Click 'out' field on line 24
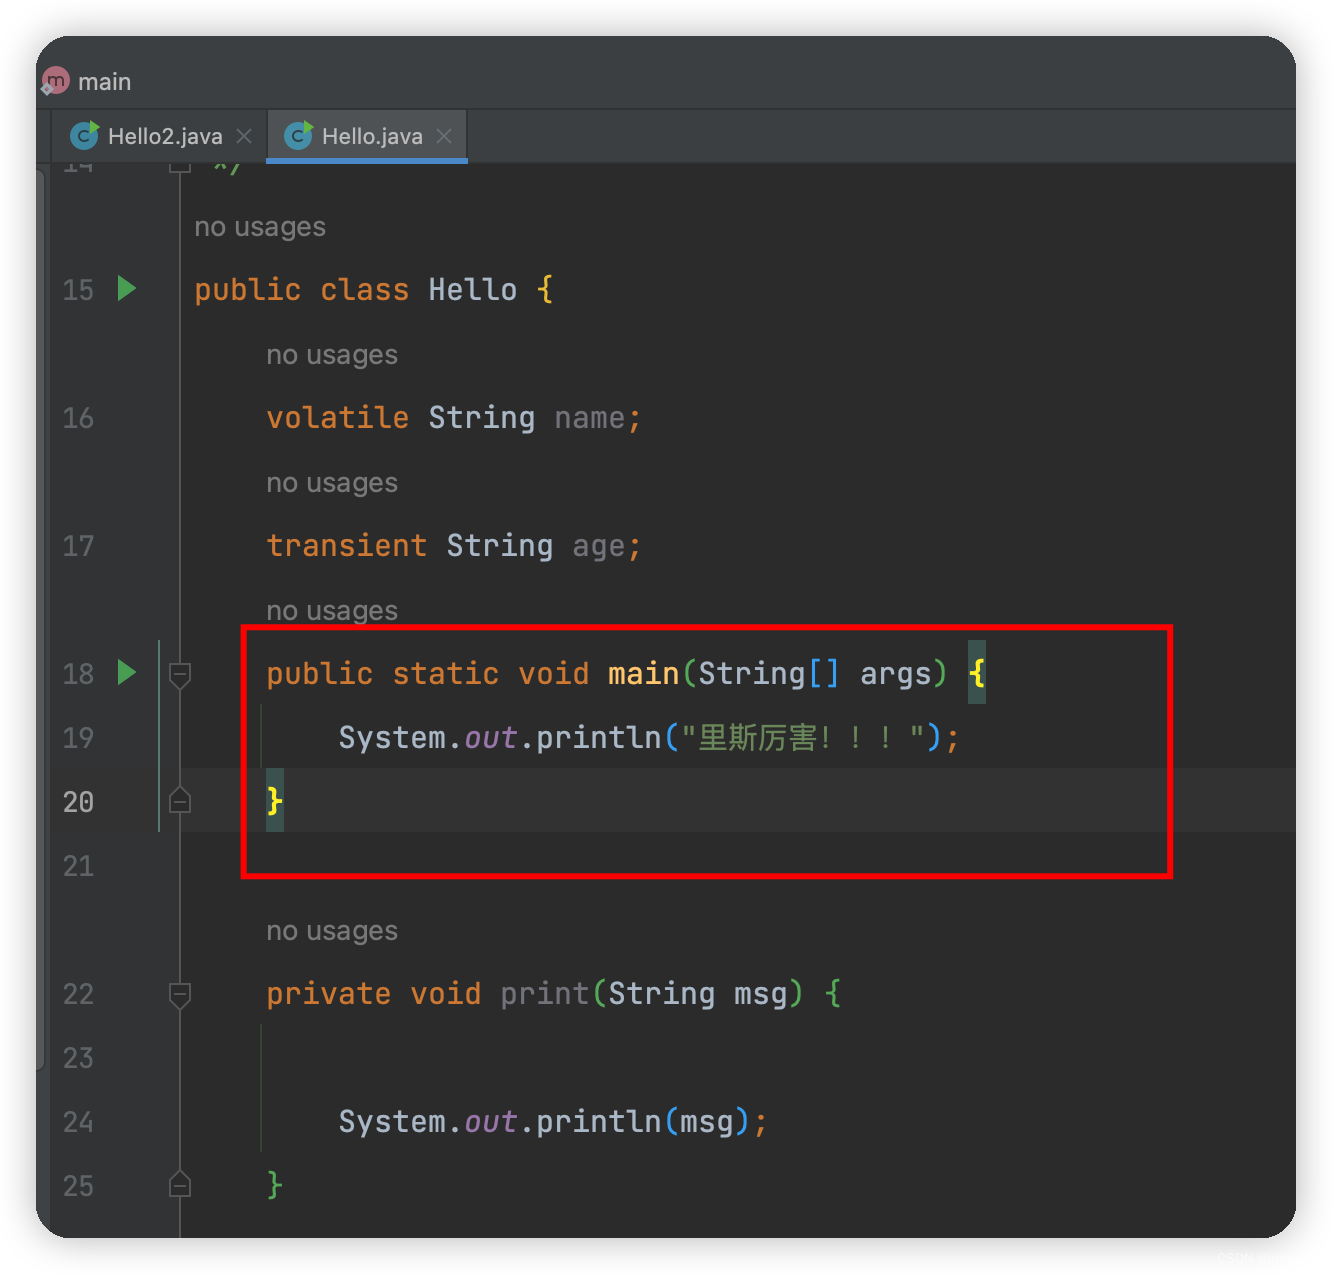Image resolution: width=1332 pixels, height=1274 pixels. pos(491,1122)
